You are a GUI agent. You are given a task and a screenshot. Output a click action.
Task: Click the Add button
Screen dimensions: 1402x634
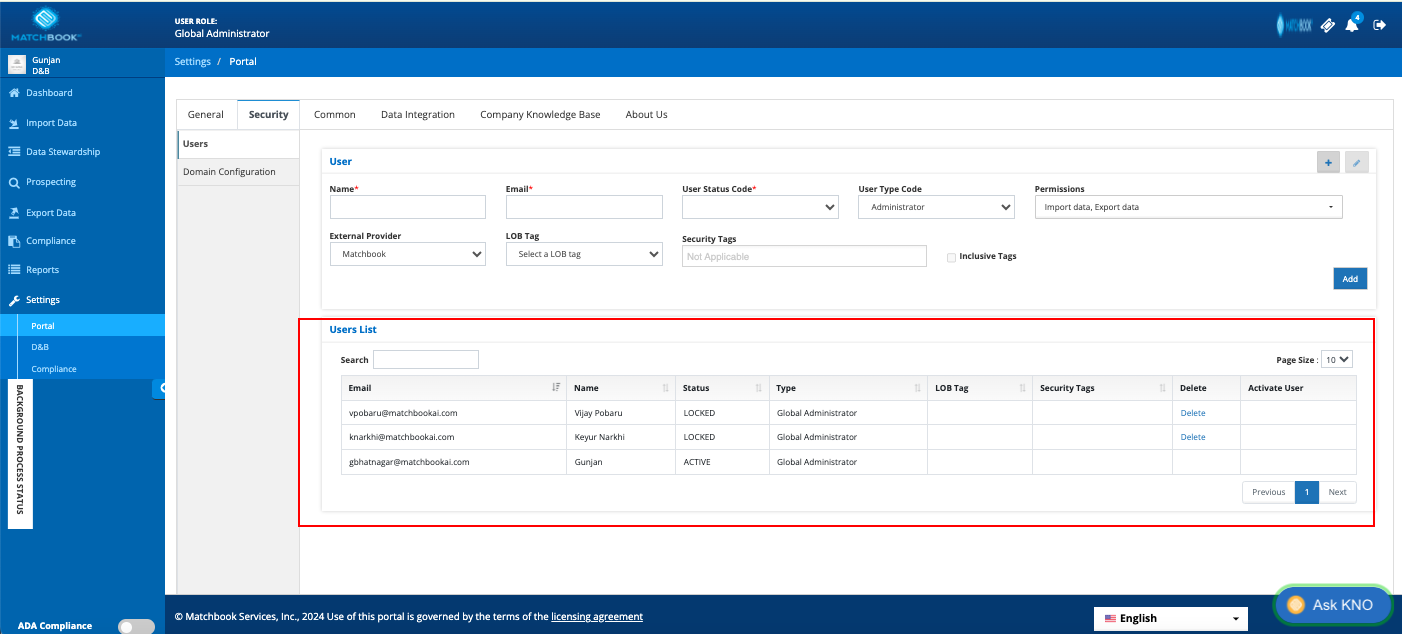pos(1350,279)
